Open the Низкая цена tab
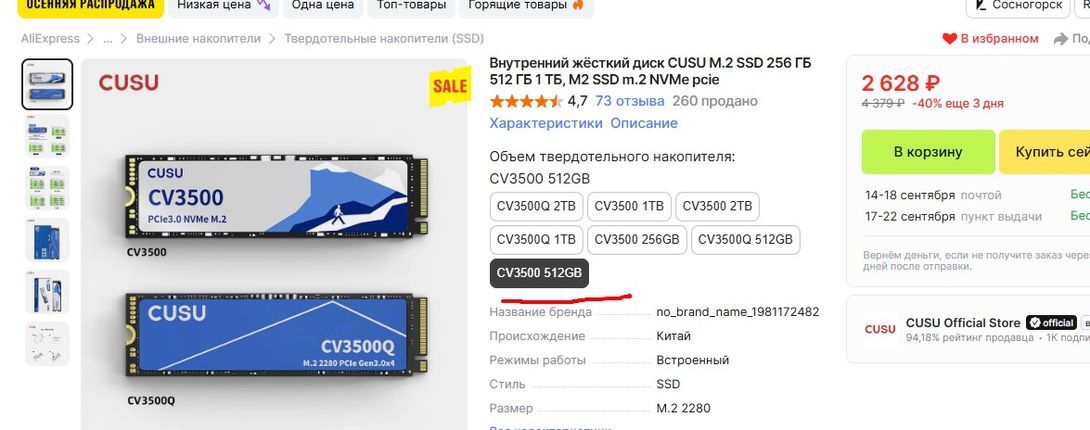This screenshot has width=1090, height=430. click(222, 6)
